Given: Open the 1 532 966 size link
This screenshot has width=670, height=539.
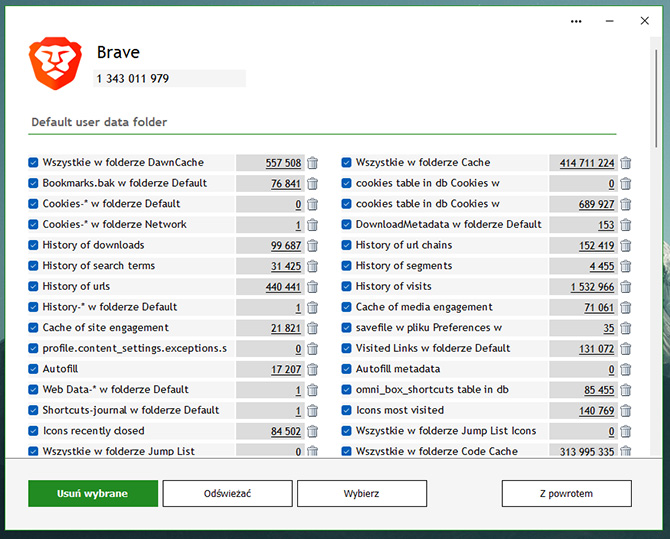Looking at the screenshot, I should click(x=592, y=287).
